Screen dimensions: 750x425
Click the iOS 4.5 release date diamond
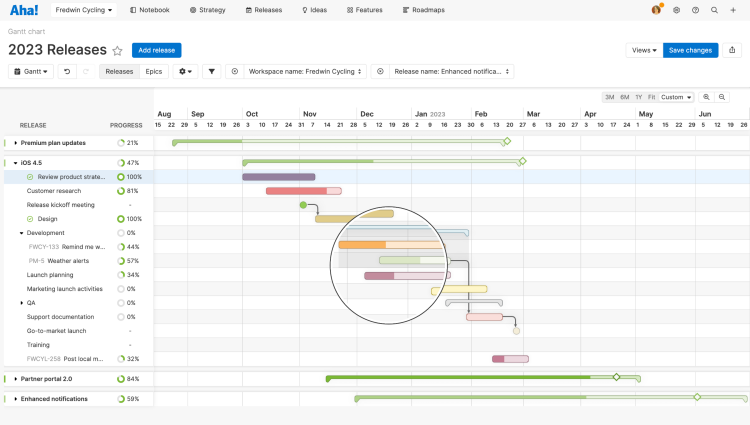tap(523, 161)
